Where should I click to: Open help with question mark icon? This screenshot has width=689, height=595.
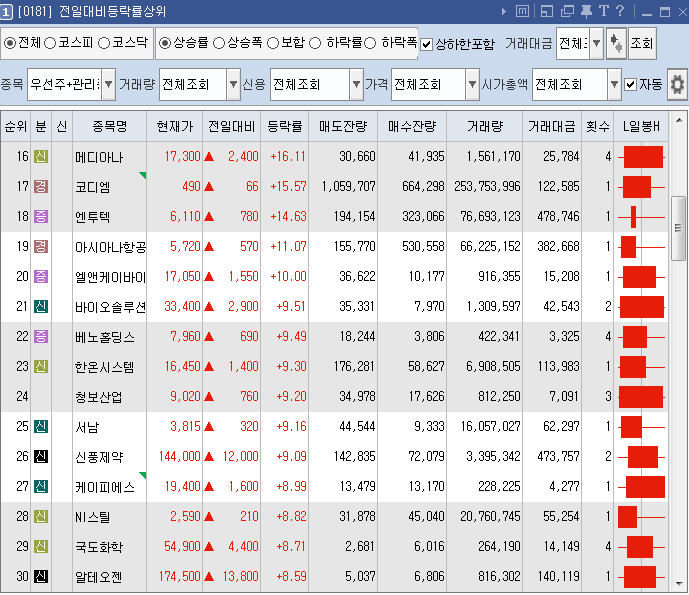620,12
